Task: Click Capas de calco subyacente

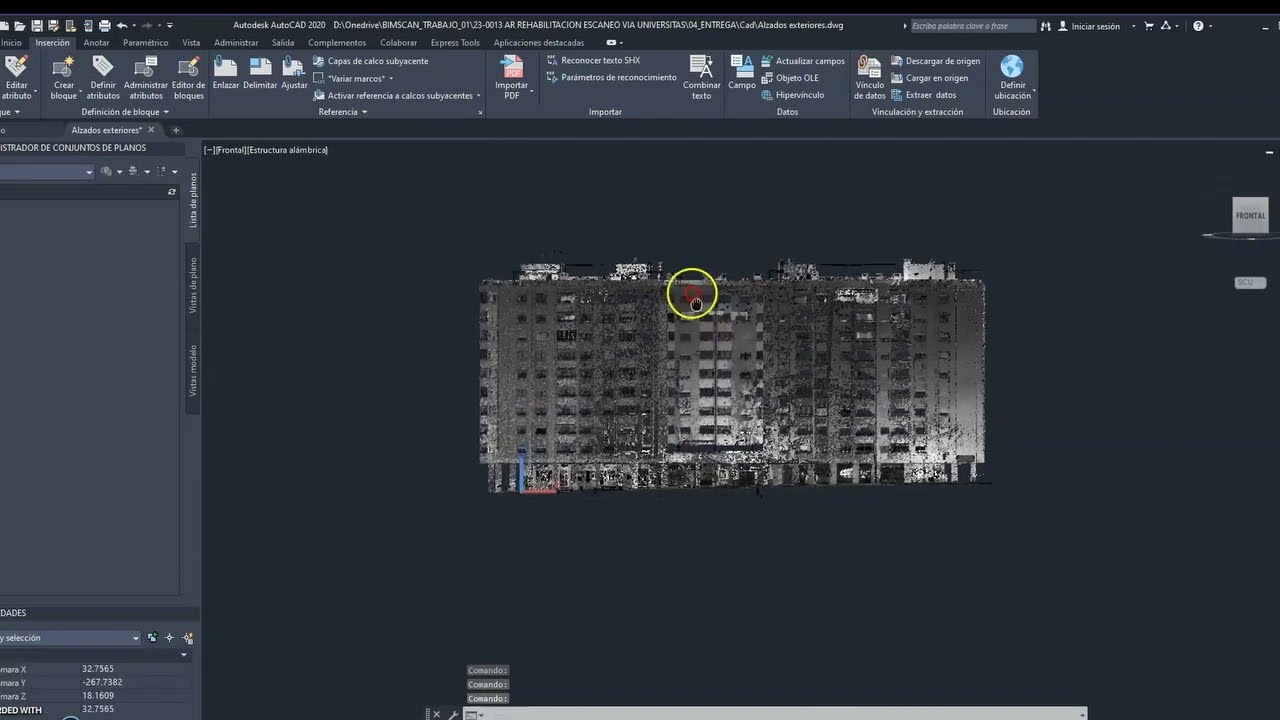Action: click(370, 61)
